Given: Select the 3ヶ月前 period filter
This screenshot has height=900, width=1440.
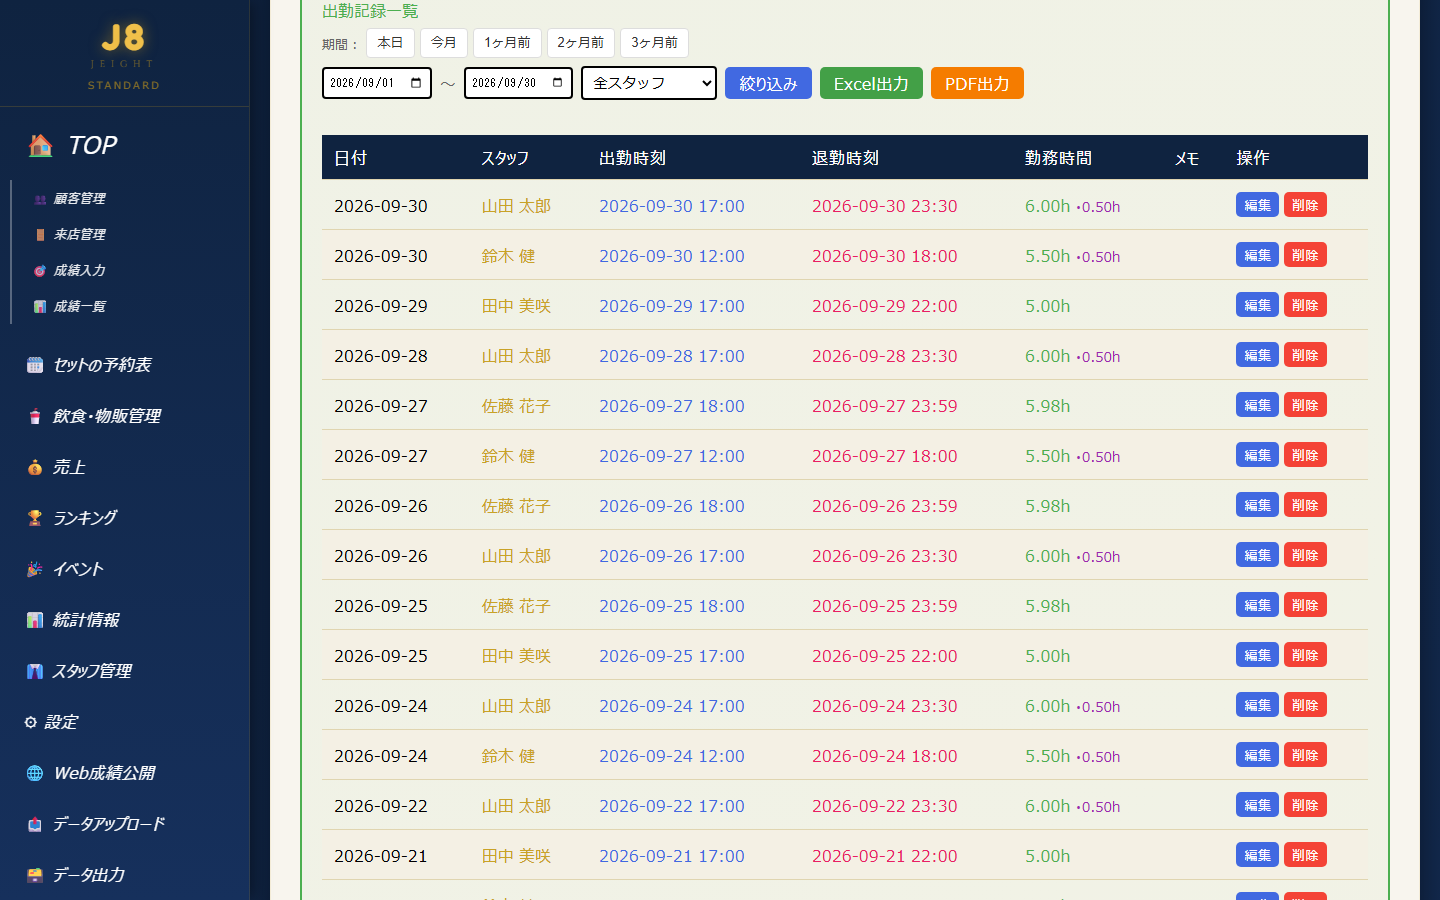Looking at the screenshot, I should tap(654, 43).
